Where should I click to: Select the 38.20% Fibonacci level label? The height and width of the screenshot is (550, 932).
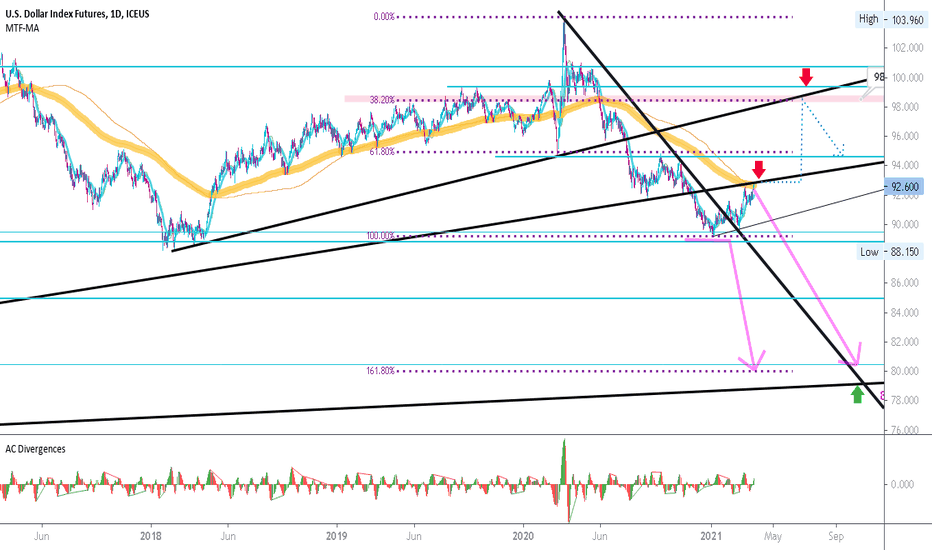[x=382, y=100]
